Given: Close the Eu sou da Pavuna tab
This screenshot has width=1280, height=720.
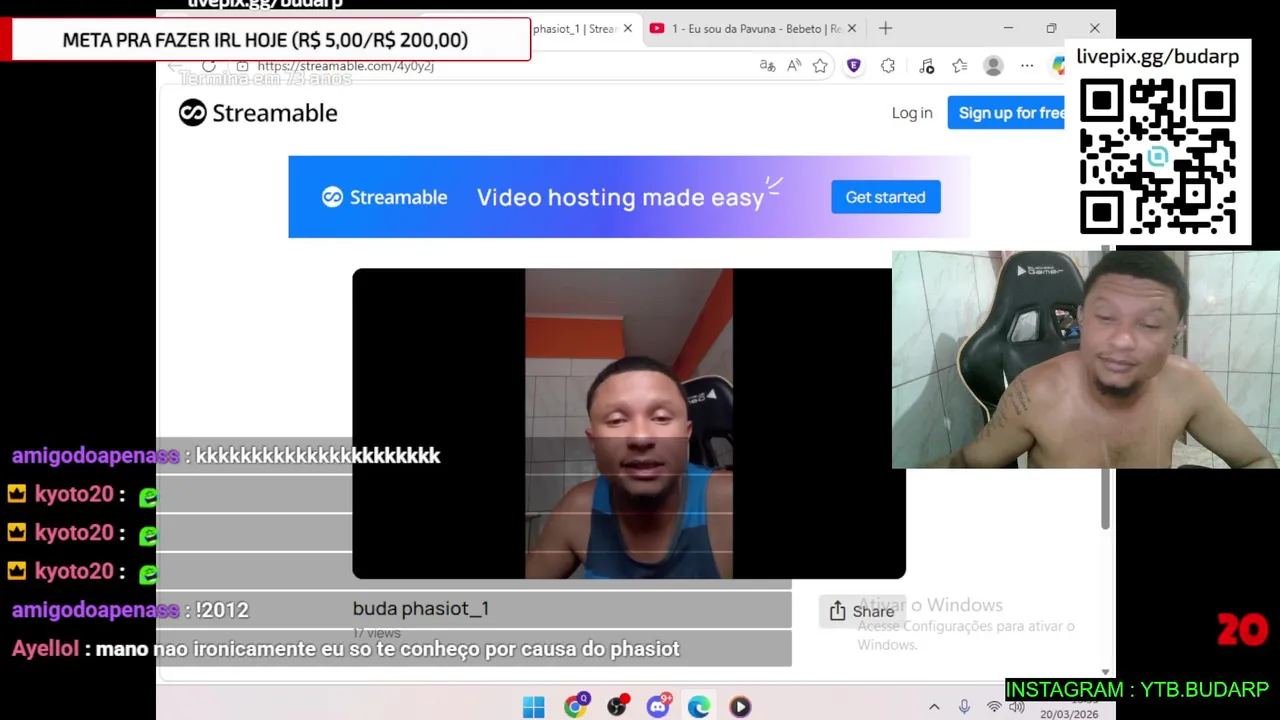Looking at the screenshot, I should [x=852, y=28].
